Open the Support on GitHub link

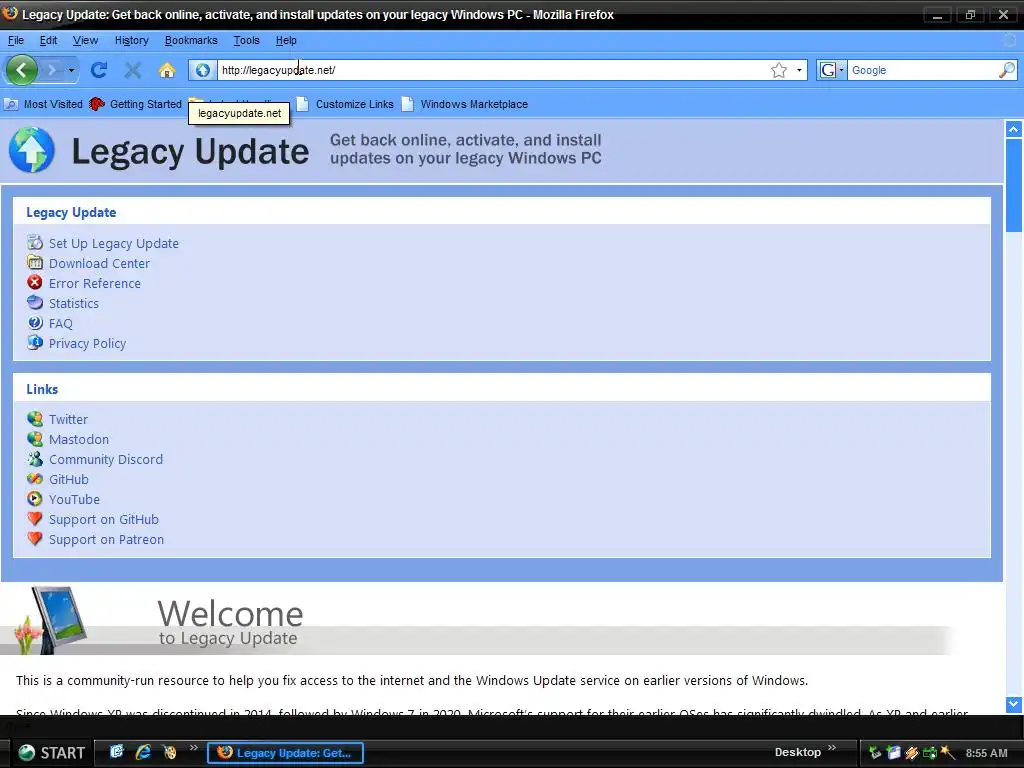[x=104, y=520]
